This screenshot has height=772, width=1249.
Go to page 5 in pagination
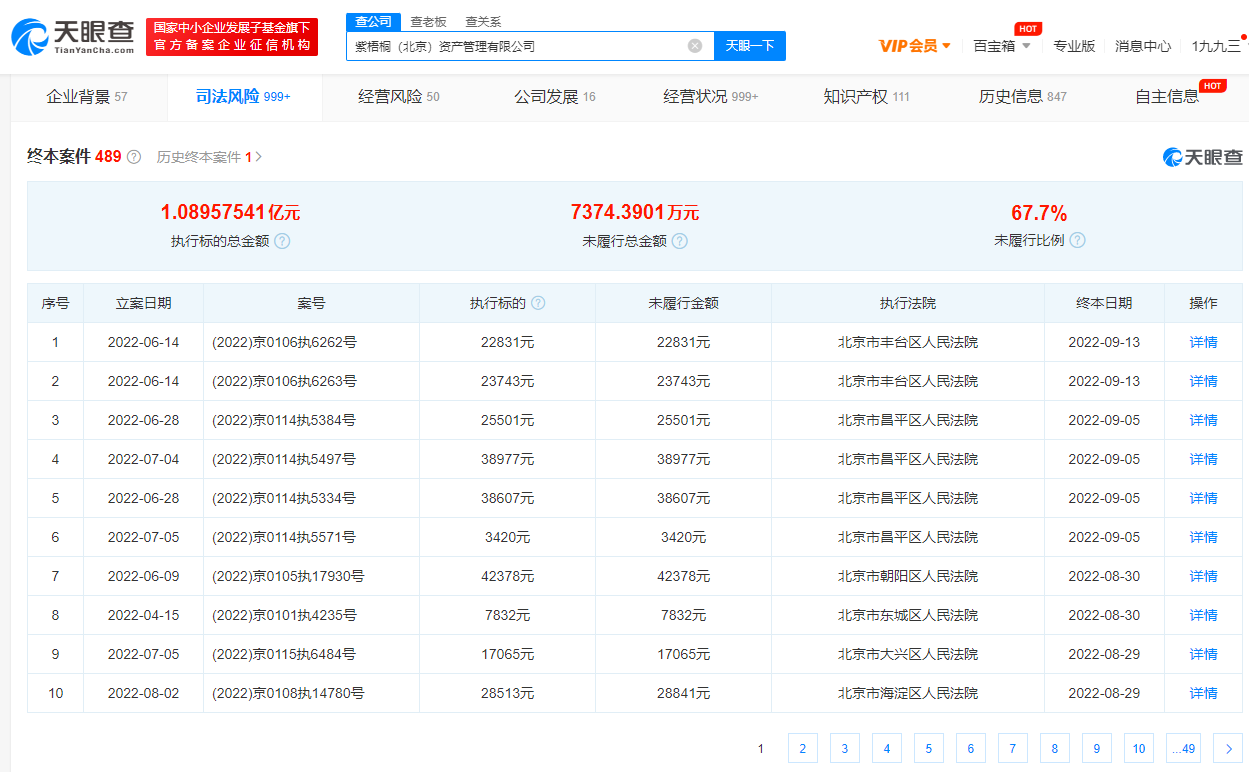928,748
